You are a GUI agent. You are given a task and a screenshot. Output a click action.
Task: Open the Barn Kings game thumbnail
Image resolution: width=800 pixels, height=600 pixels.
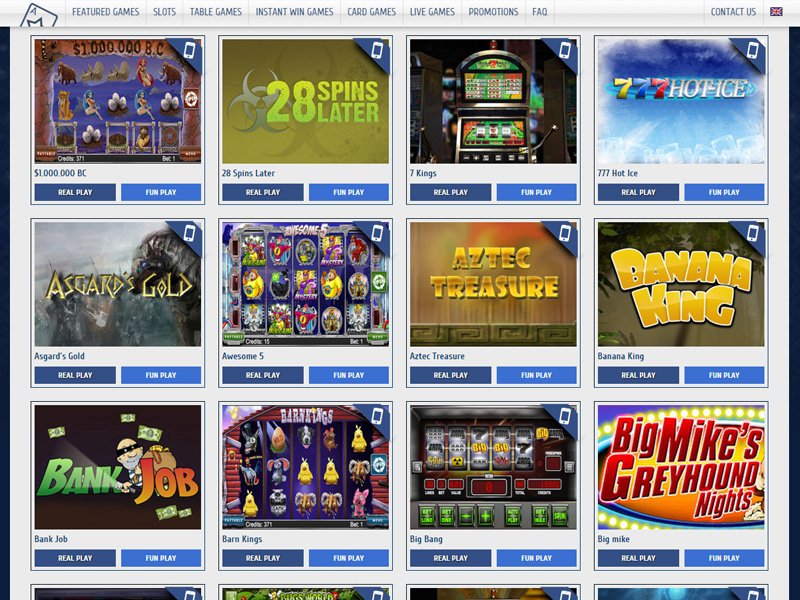tap(305, 467)
